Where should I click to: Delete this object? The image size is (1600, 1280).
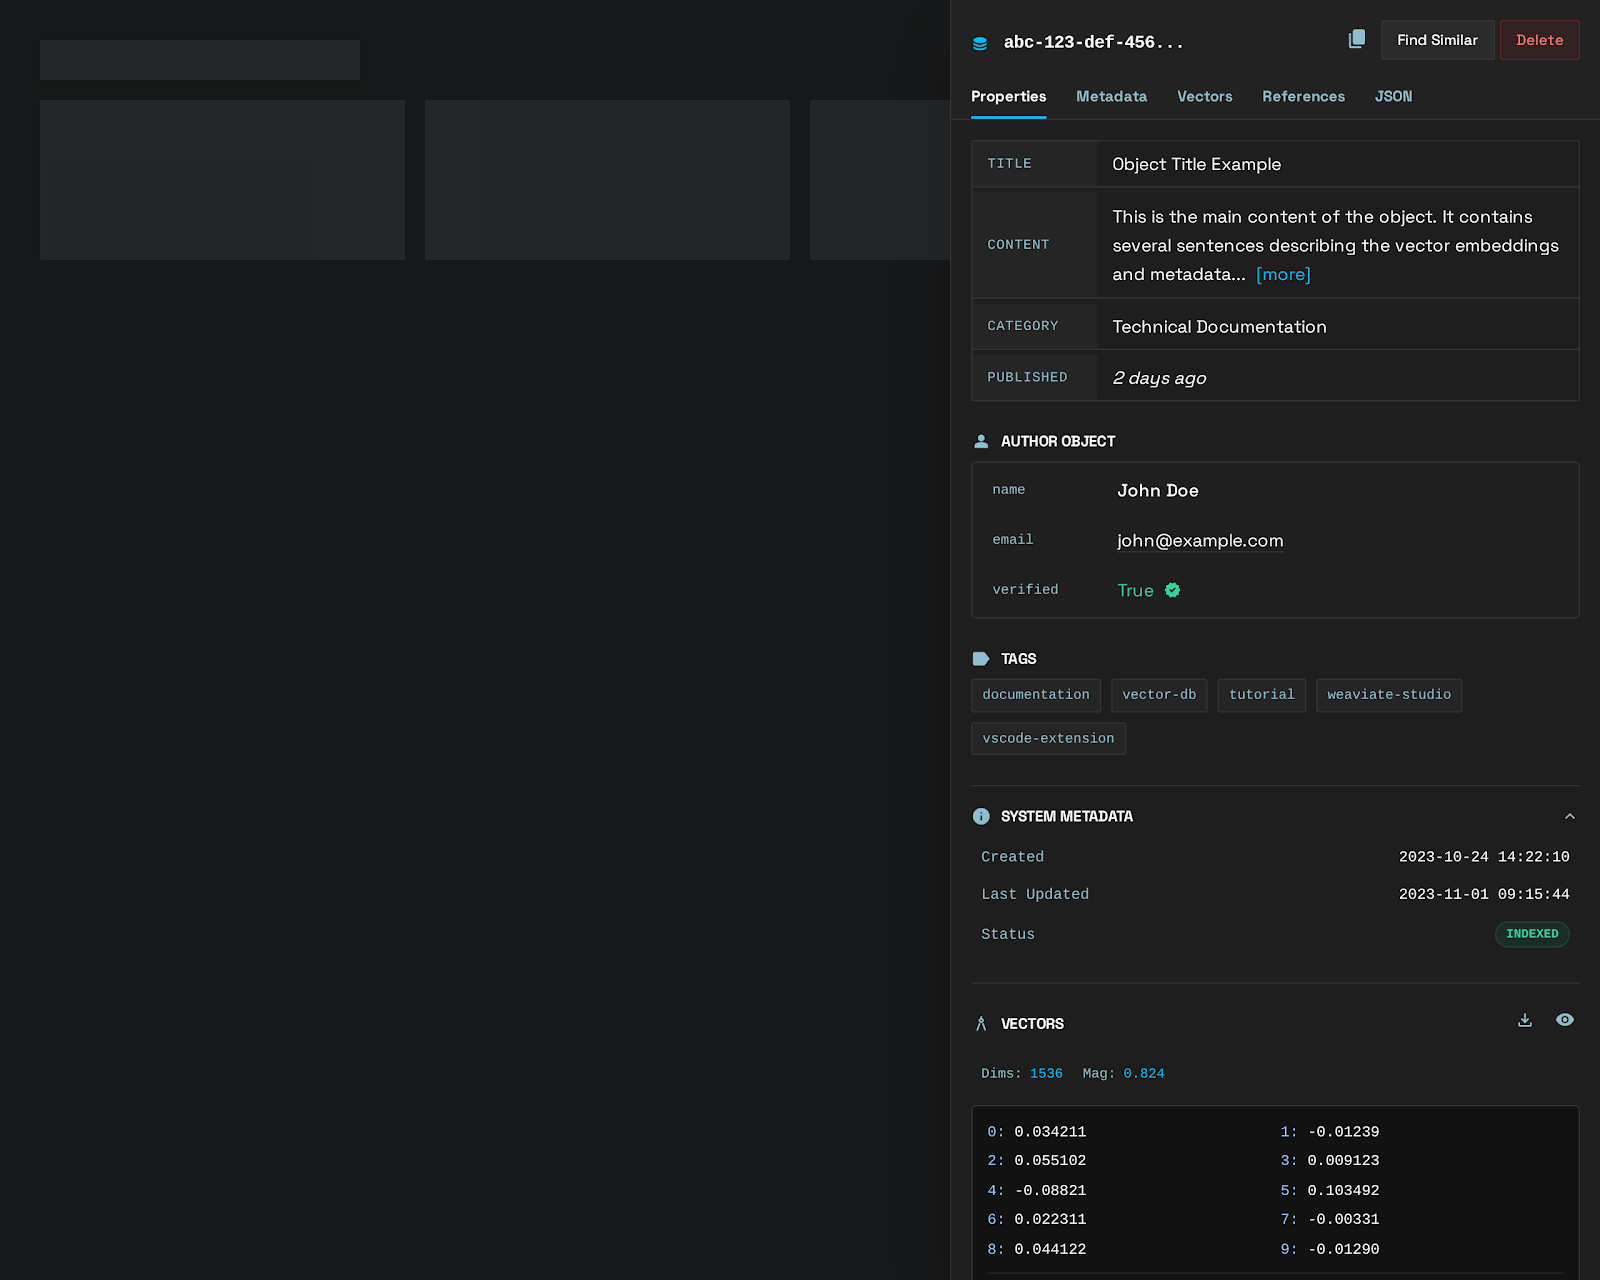coord(1539,40)
